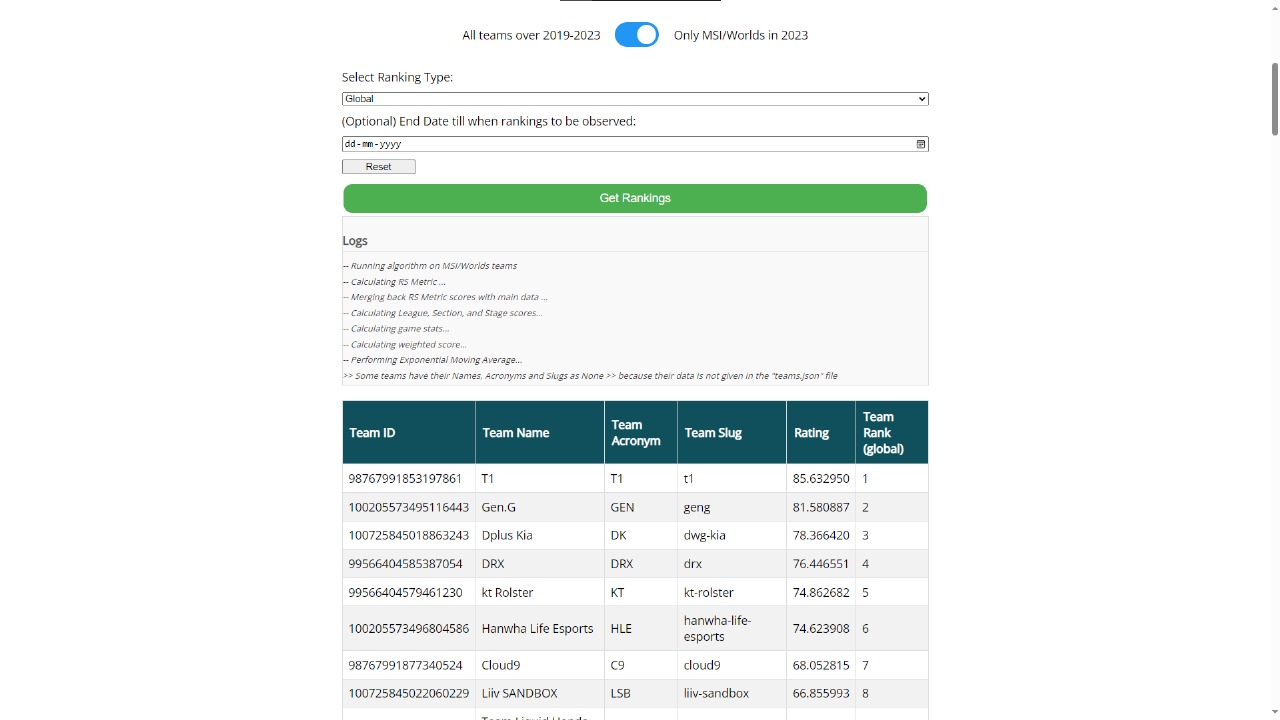
Task: Toggle the MSI/Worlds 2023 switch
Action: pyautogui.click(x=637, y=35)
